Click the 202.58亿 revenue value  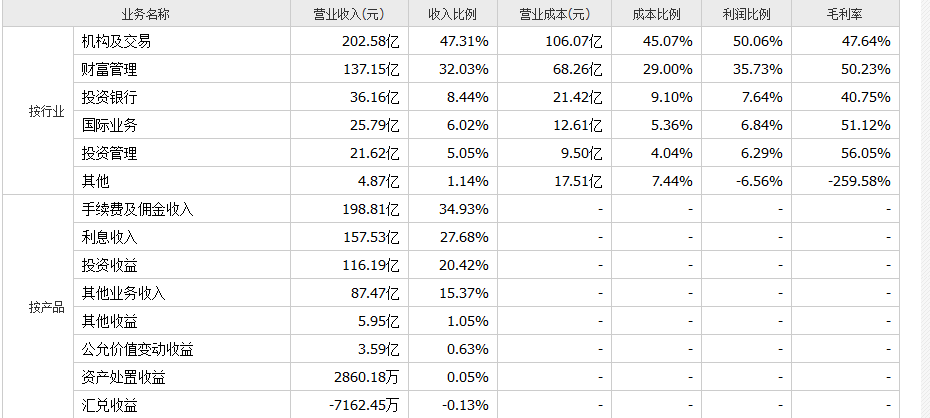[x=370, y=41]
